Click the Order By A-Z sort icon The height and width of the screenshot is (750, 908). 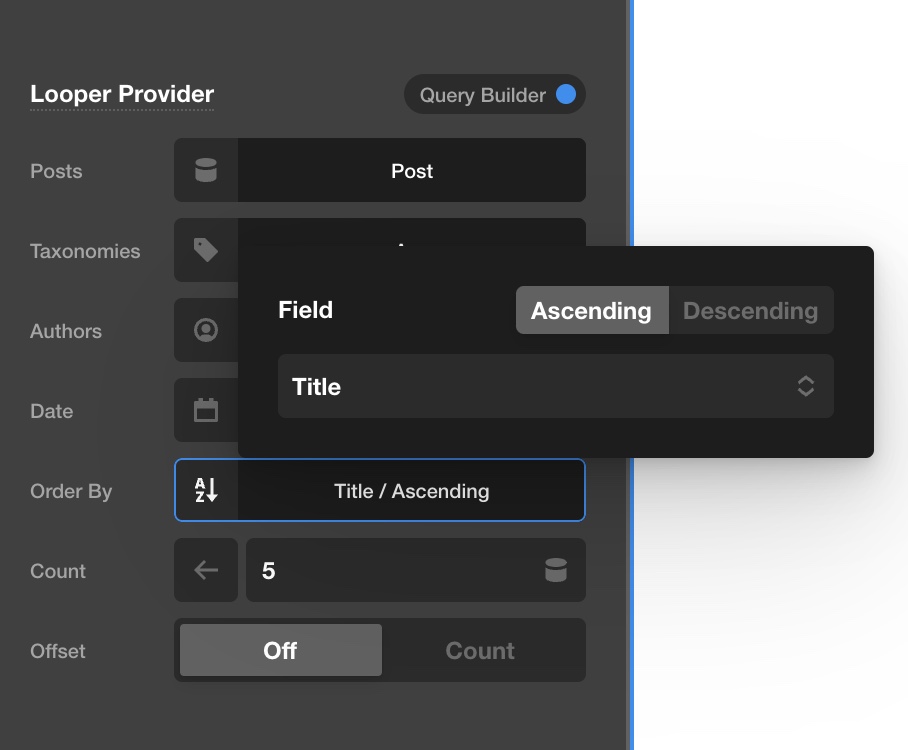tap(206, 490)
